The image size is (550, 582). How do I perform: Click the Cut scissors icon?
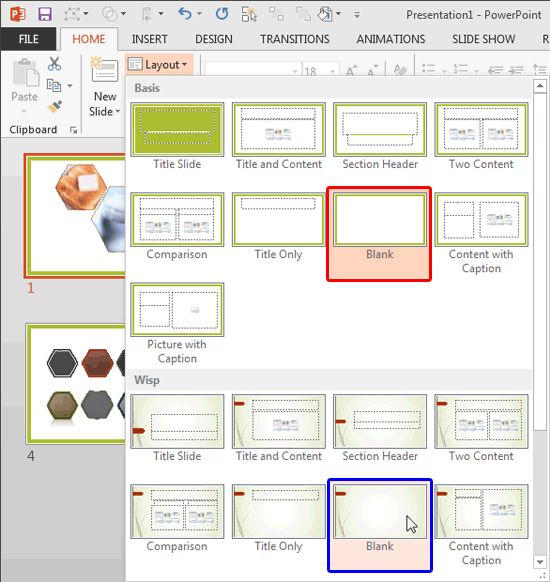coord(54,64)
